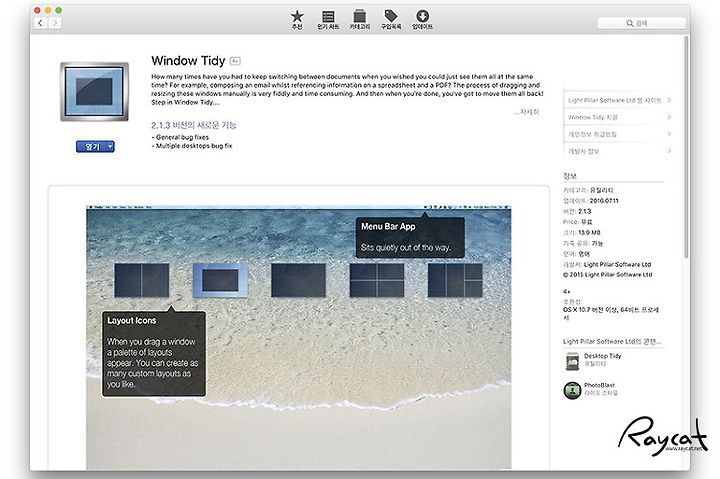This screenshot has width=720, height=479.
Task: Open the Top Charts tab
Action: [x=328, y=20]
